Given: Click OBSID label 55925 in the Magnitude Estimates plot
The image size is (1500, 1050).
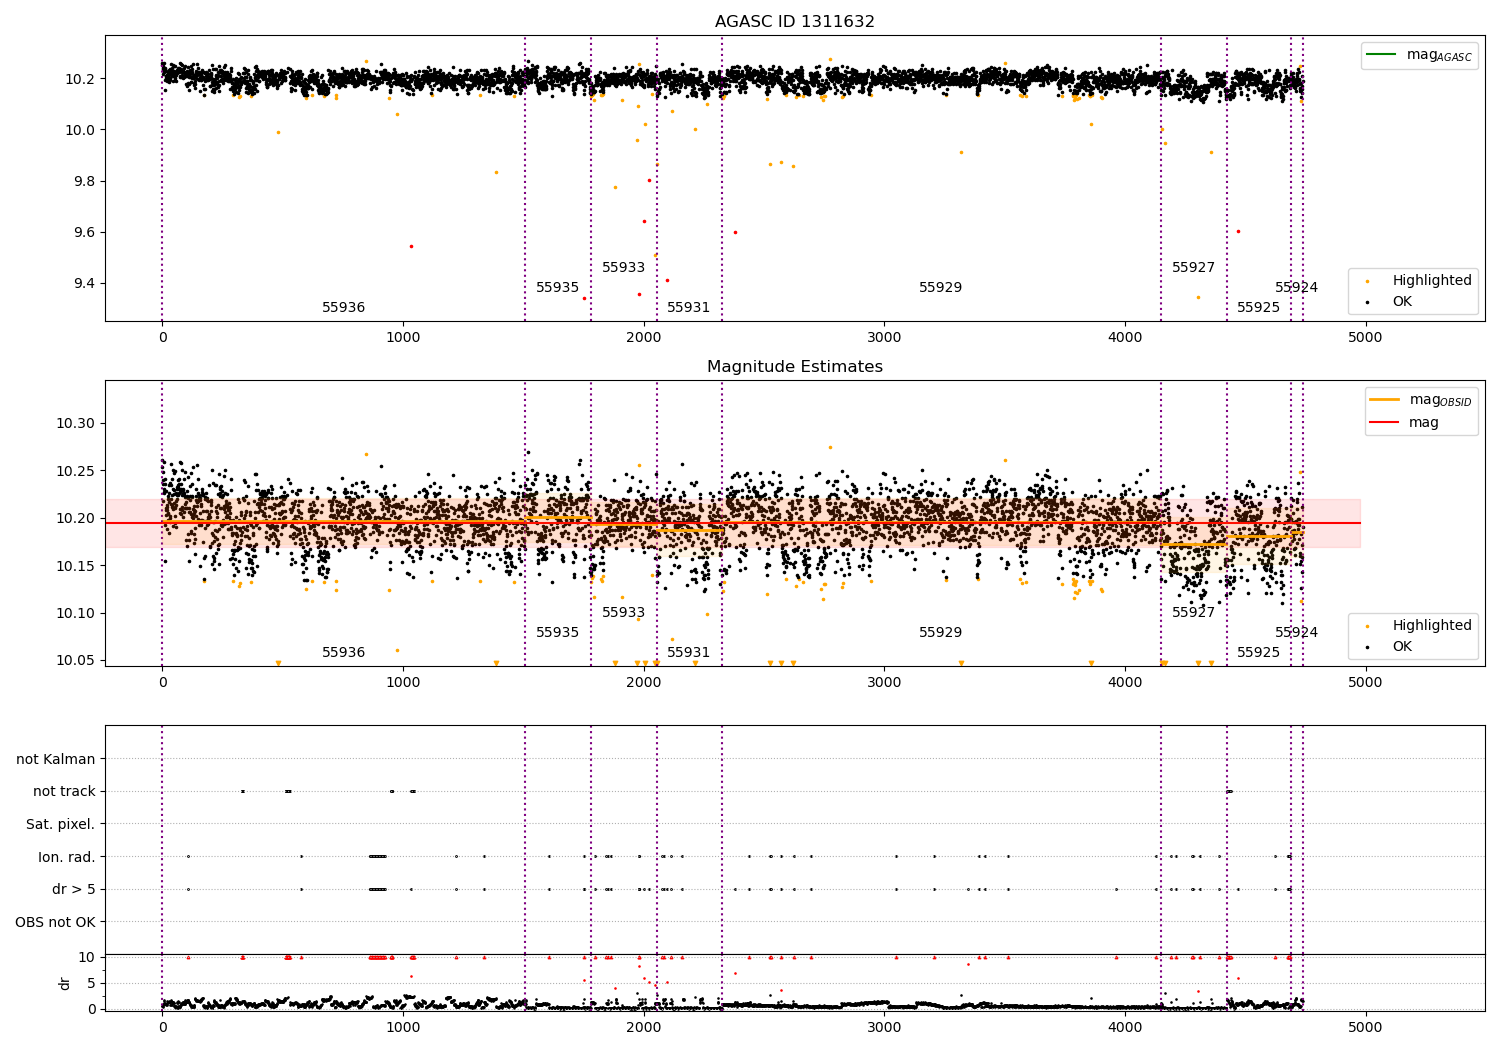Looking at the screenshot, I should tap(1258, 652).
